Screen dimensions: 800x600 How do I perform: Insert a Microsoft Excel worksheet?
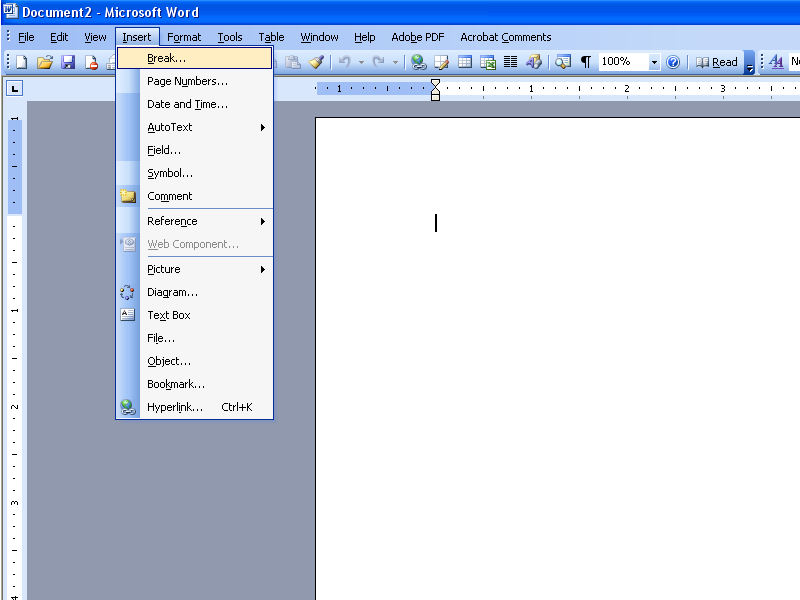(x=488, y=61)
